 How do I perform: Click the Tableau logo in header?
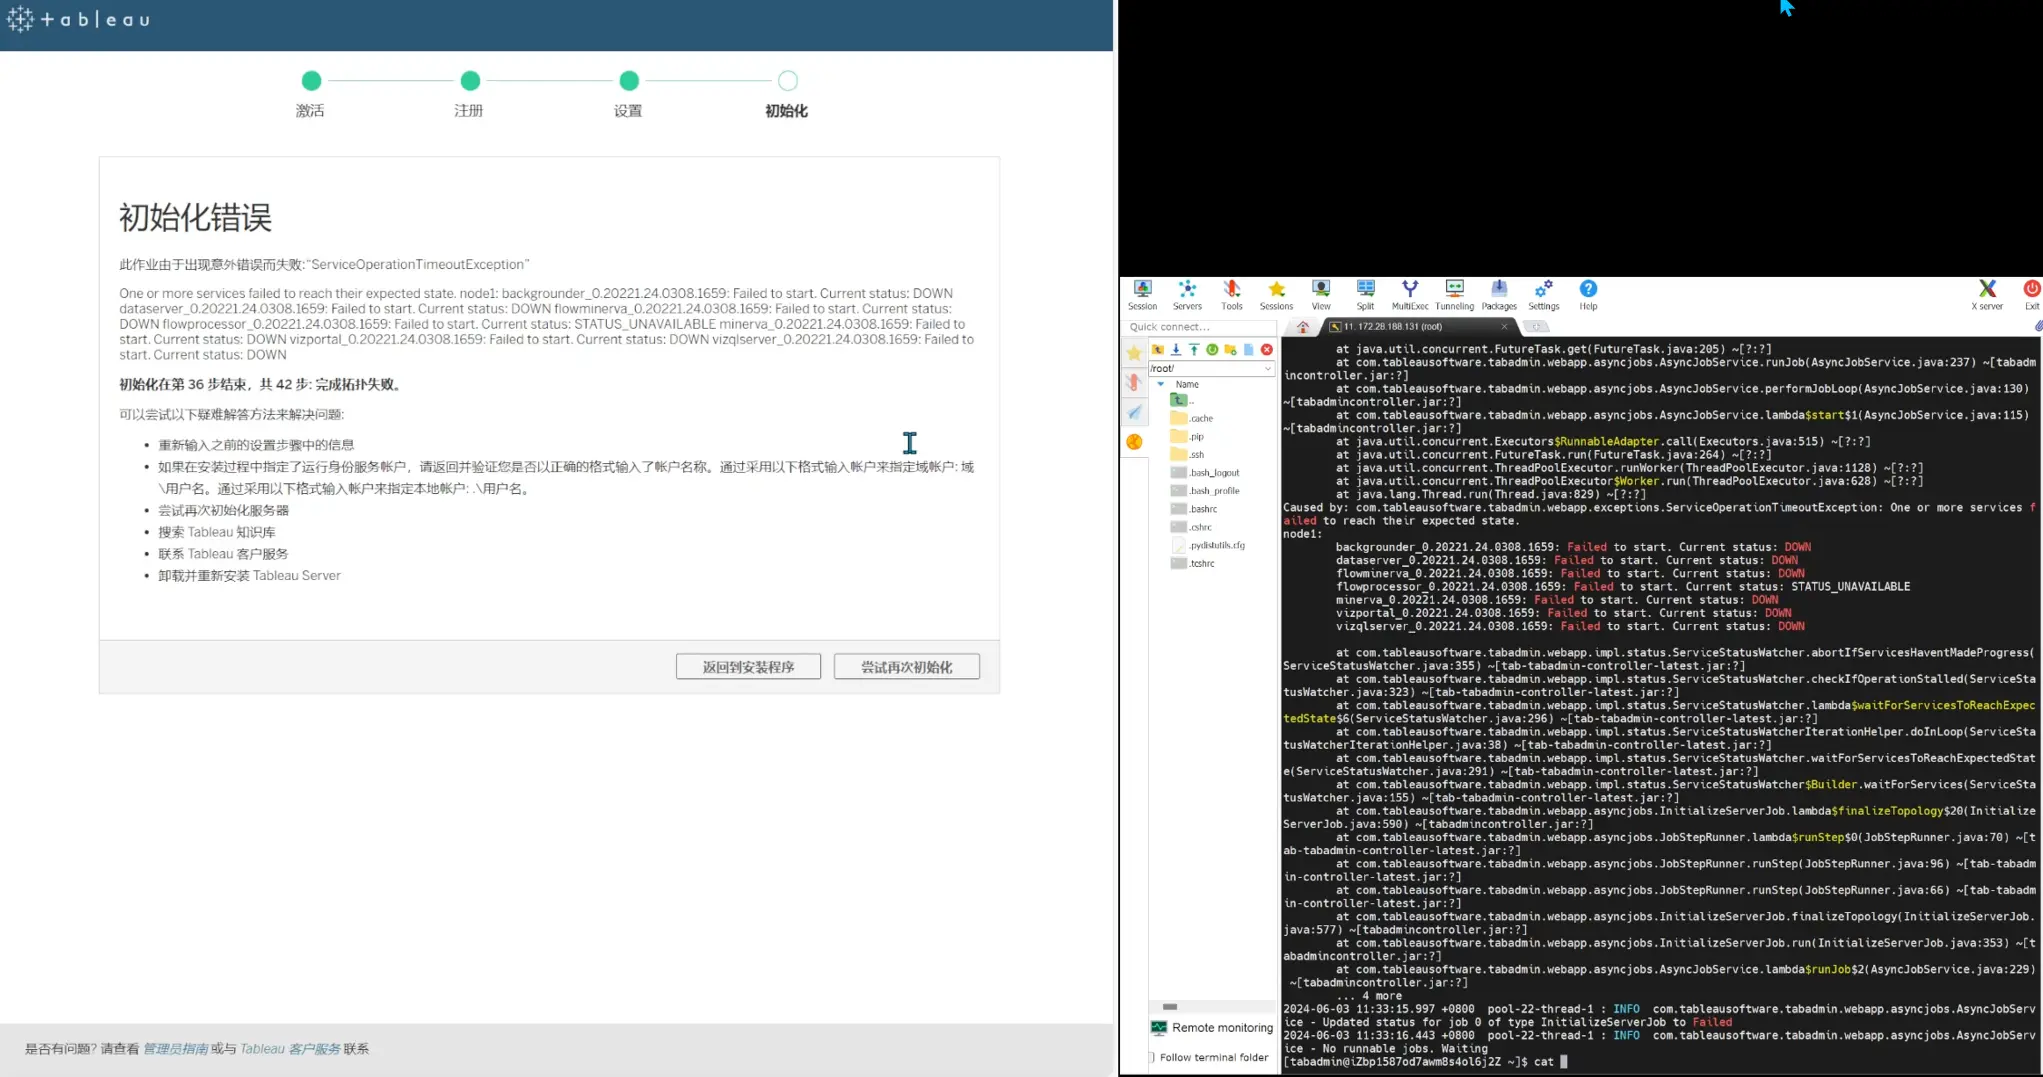(79, 19)
